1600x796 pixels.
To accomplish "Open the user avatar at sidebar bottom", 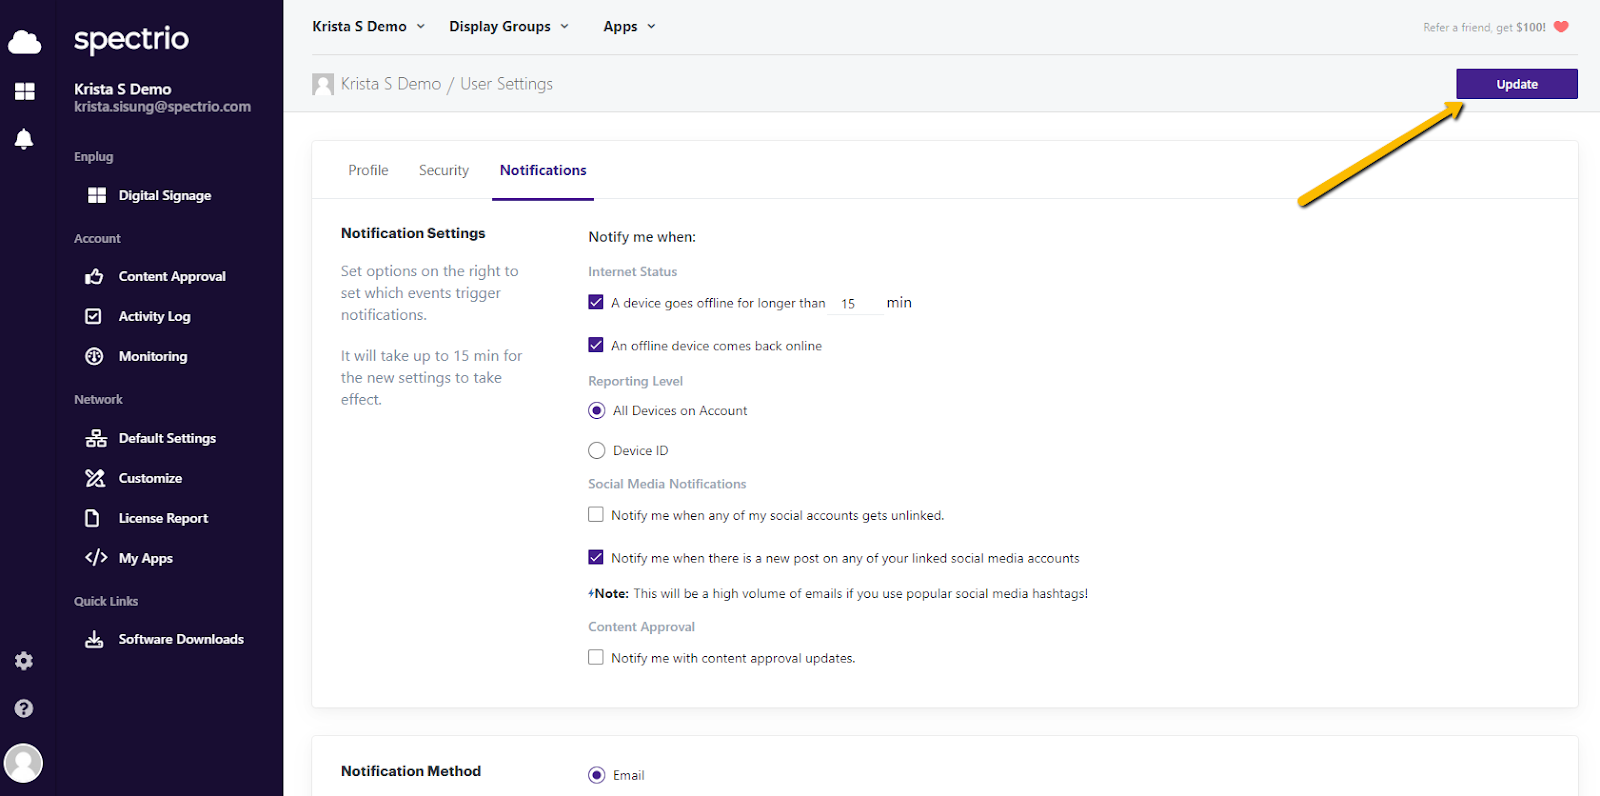I will (x=24, y=763).
